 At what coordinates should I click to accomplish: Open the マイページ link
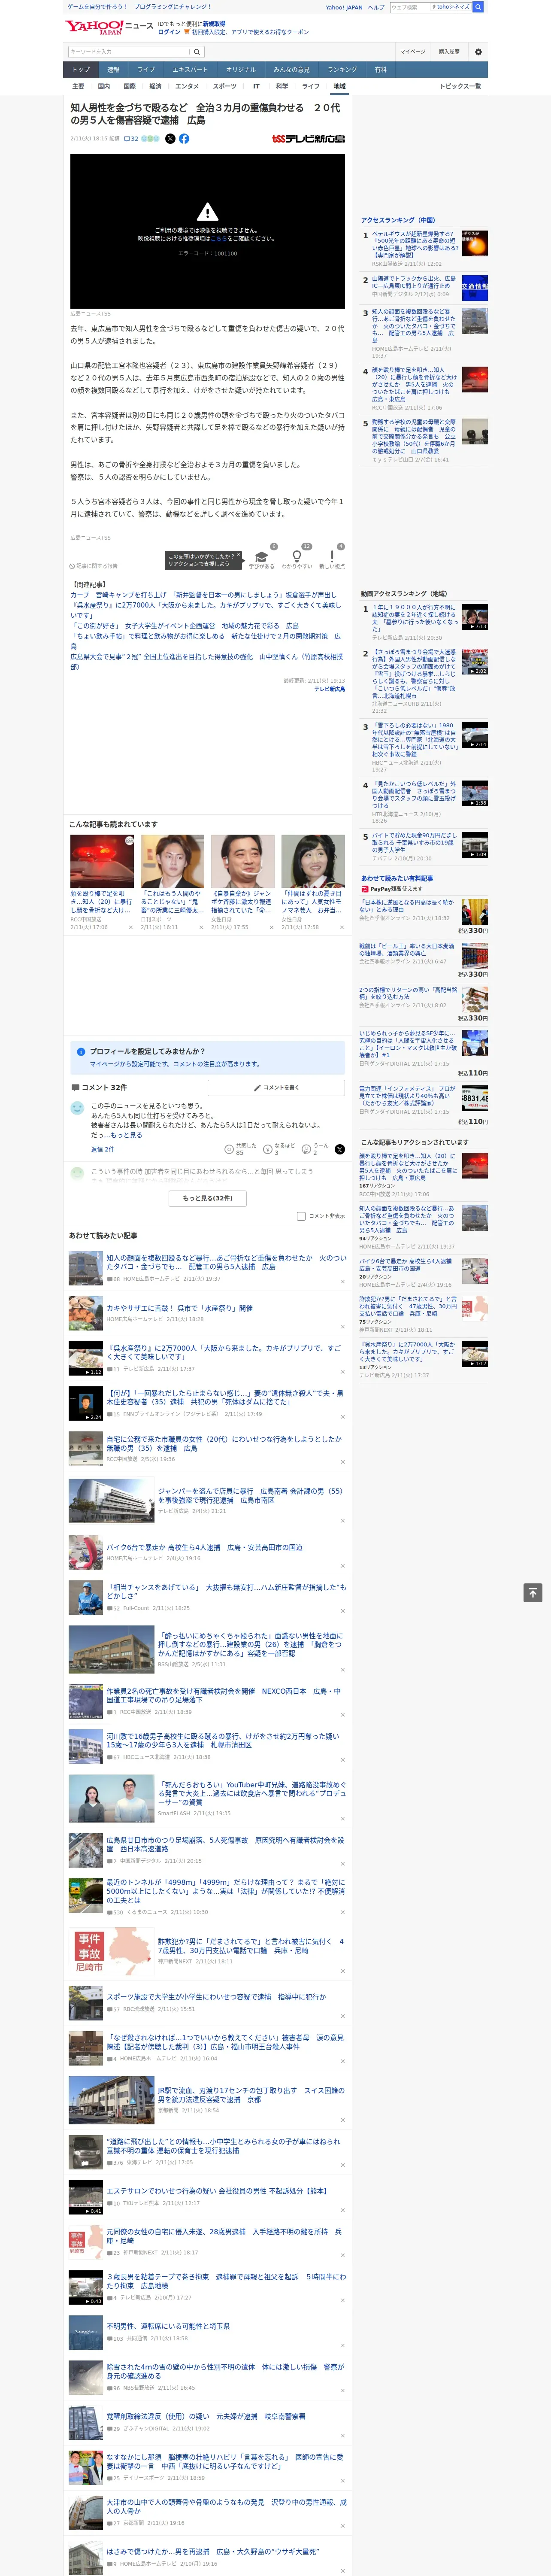(x=413, y=52)
